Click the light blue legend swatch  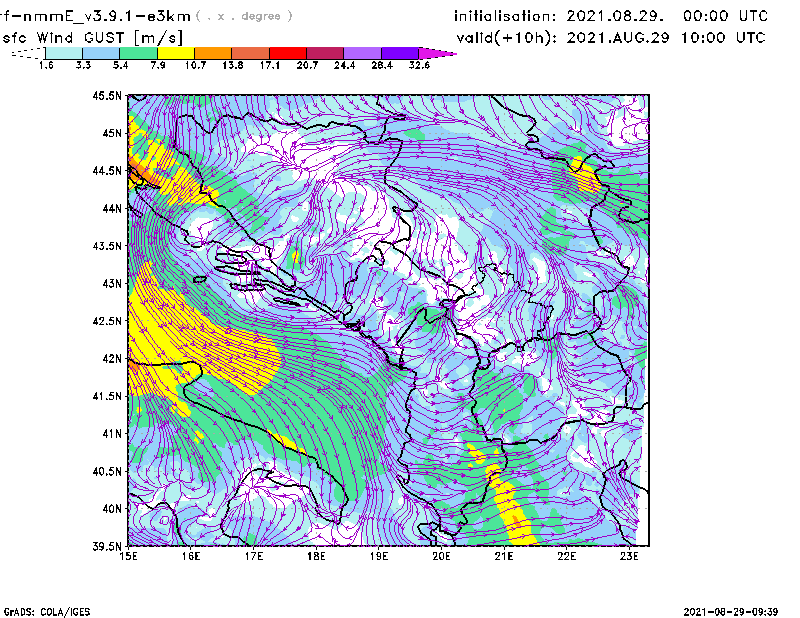(x=101, y=54)
